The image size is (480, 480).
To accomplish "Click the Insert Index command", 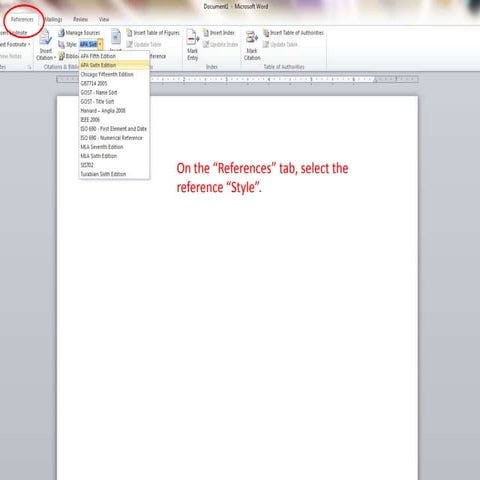I will 219,33.
